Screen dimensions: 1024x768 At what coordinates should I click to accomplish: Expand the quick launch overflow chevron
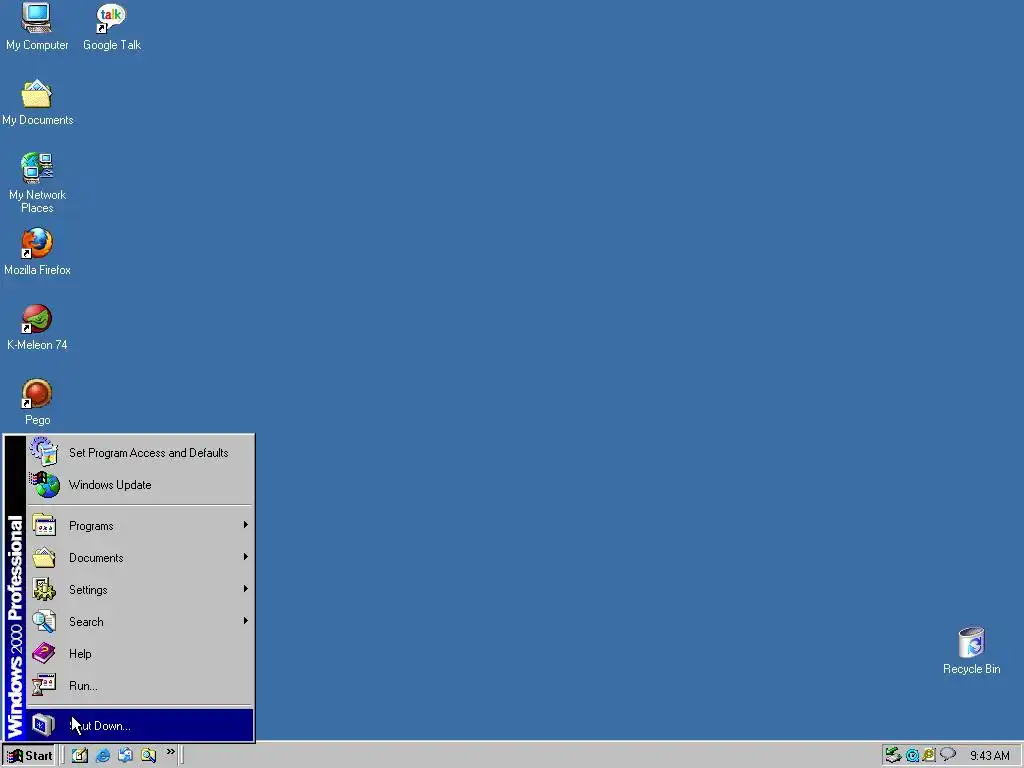170,752
